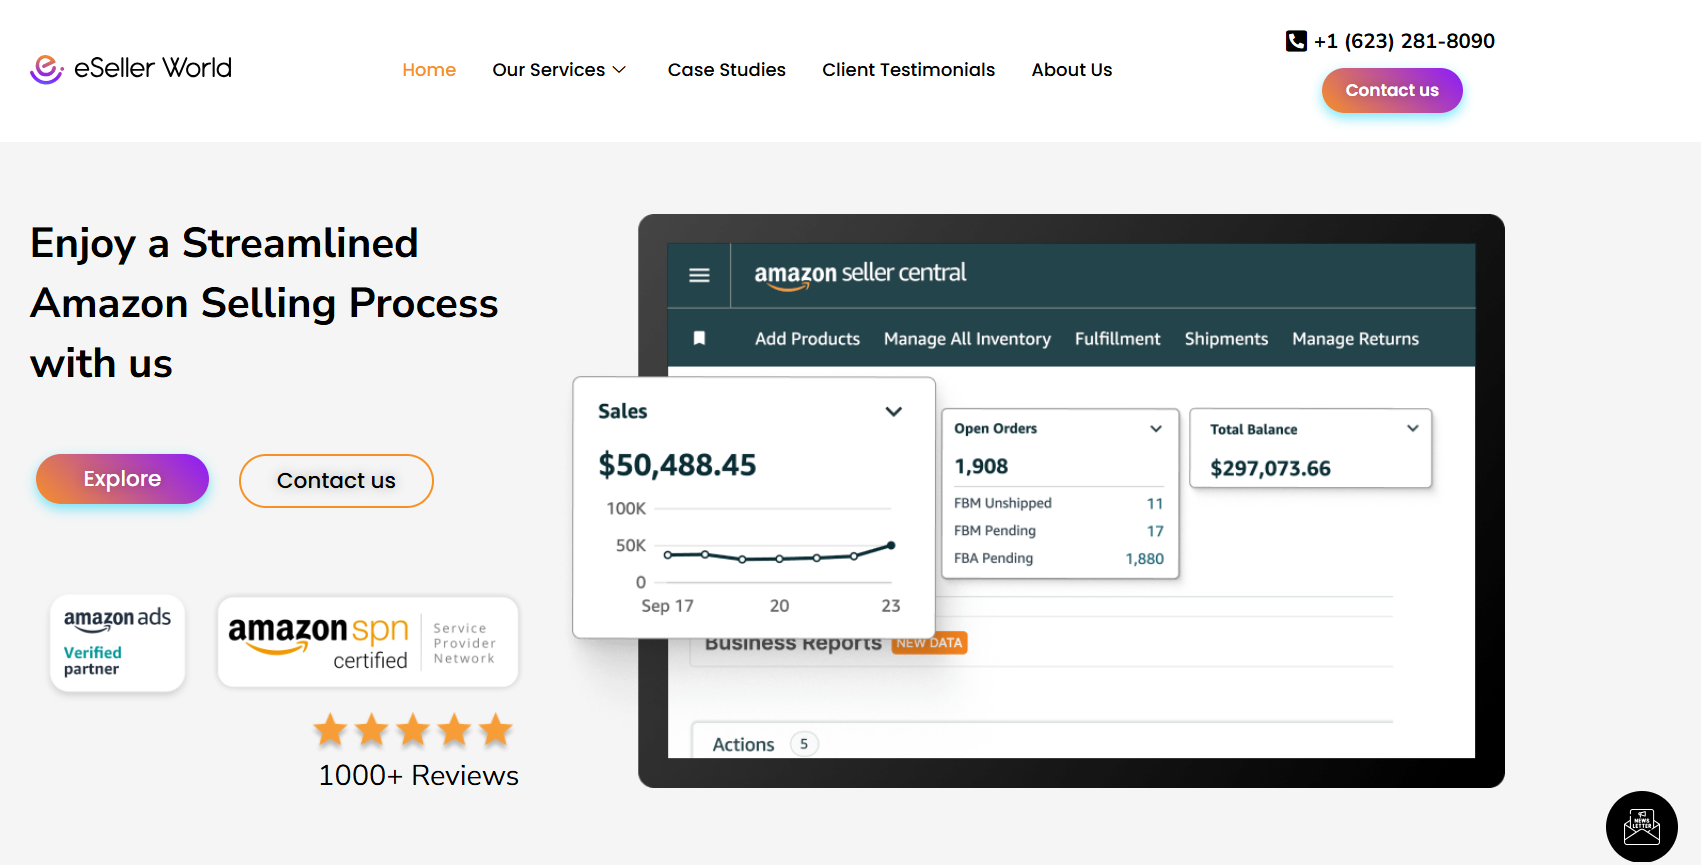The height and width of the screenshot is (865, 1701).
Task: Click the Amazon Ads Verified partner badge
Action: tap(118, 643)
